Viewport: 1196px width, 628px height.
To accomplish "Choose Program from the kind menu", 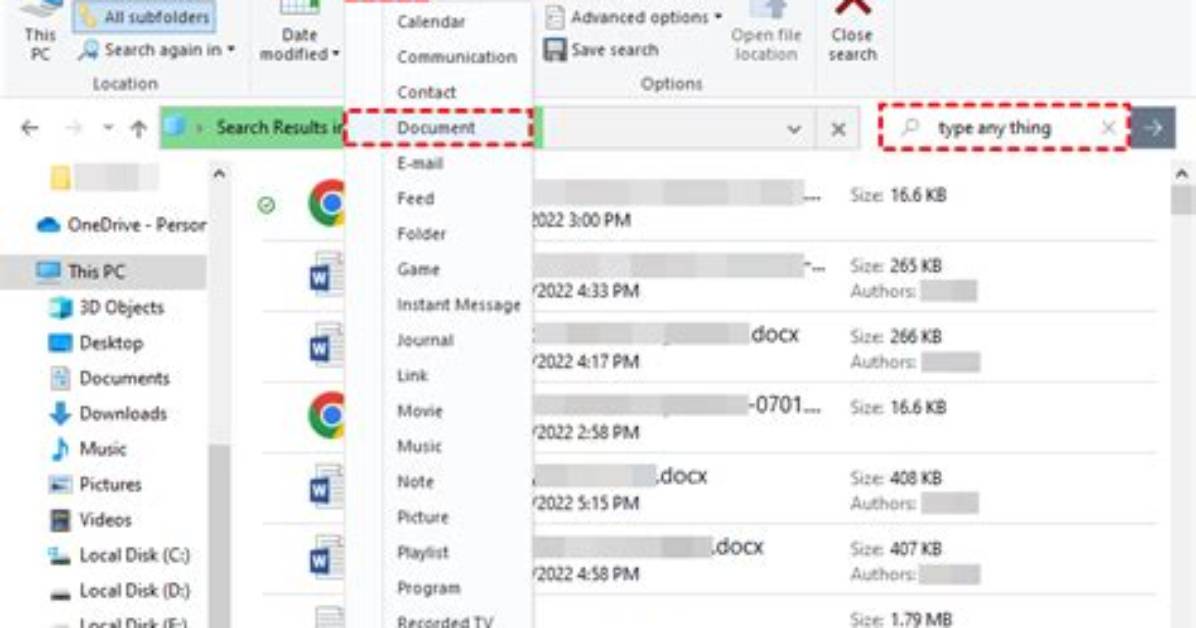I will pyautogui.click(x=428, y=588).
